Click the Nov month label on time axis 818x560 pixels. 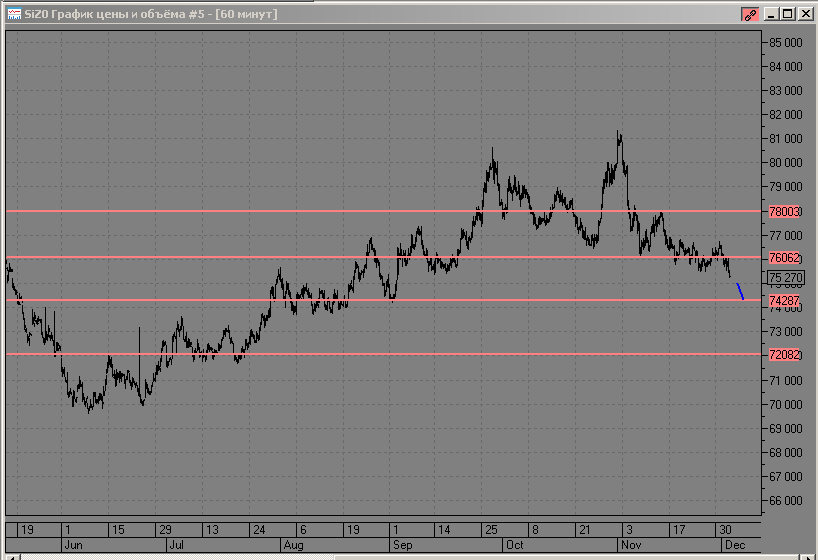tap(631, 545)
